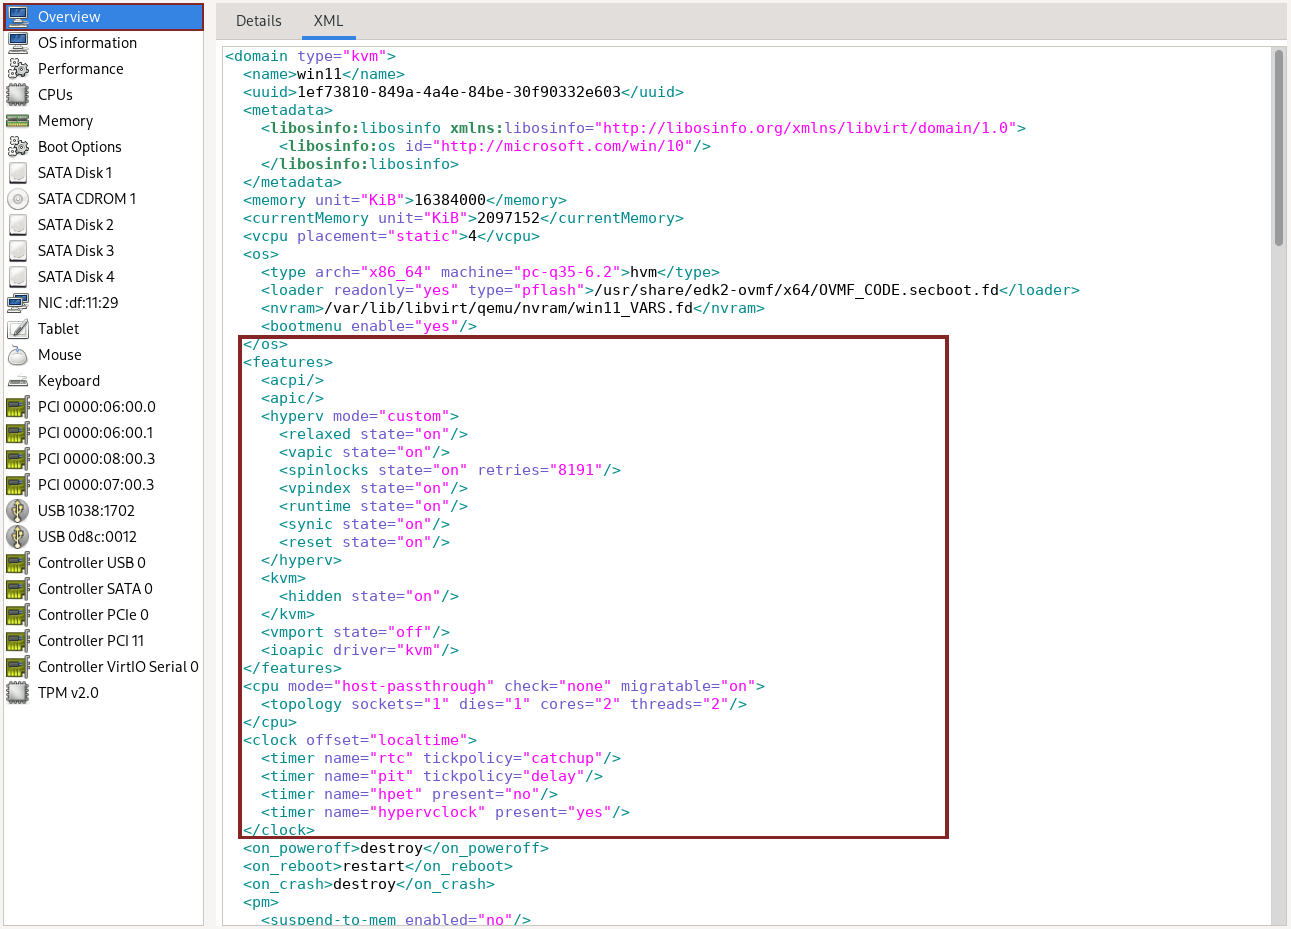The width and height of the screenshot is (1291, 929).
Task: Click the Tablet pen icon
Action: [18, 329]
